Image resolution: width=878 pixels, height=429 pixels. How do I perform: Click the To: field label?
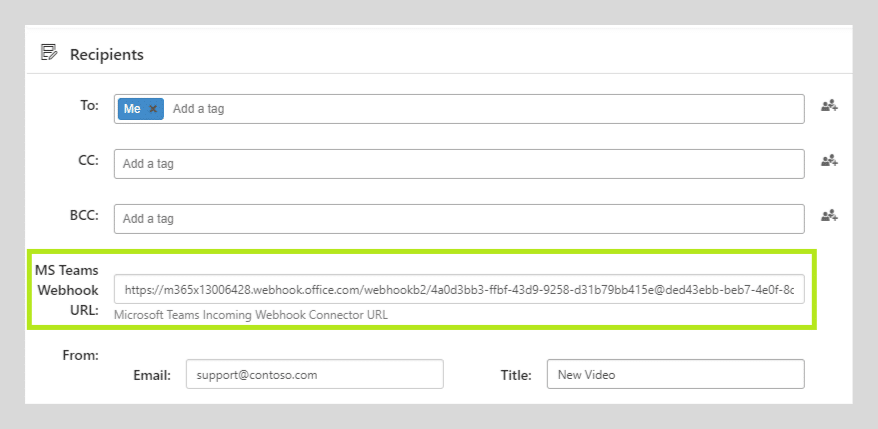tap(89, 105)
